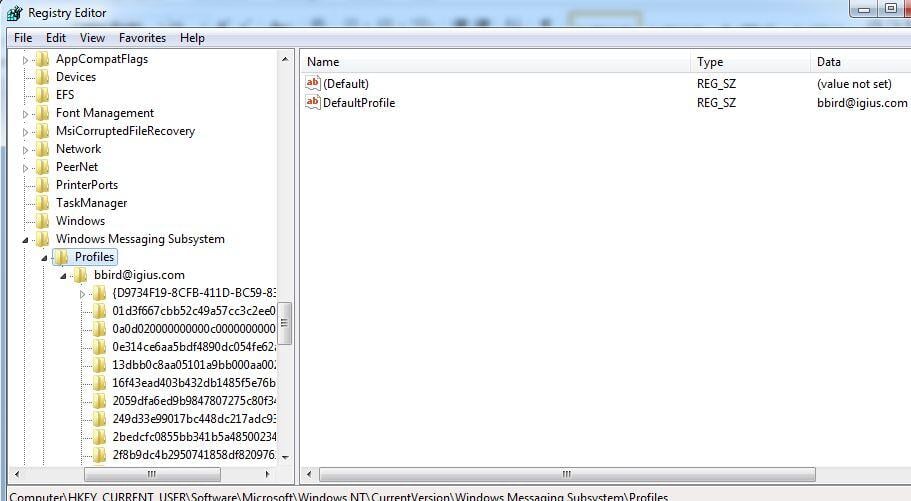Screen dimensions: 911x501
Task: Expand the Network key
Action: pos(25,150)
